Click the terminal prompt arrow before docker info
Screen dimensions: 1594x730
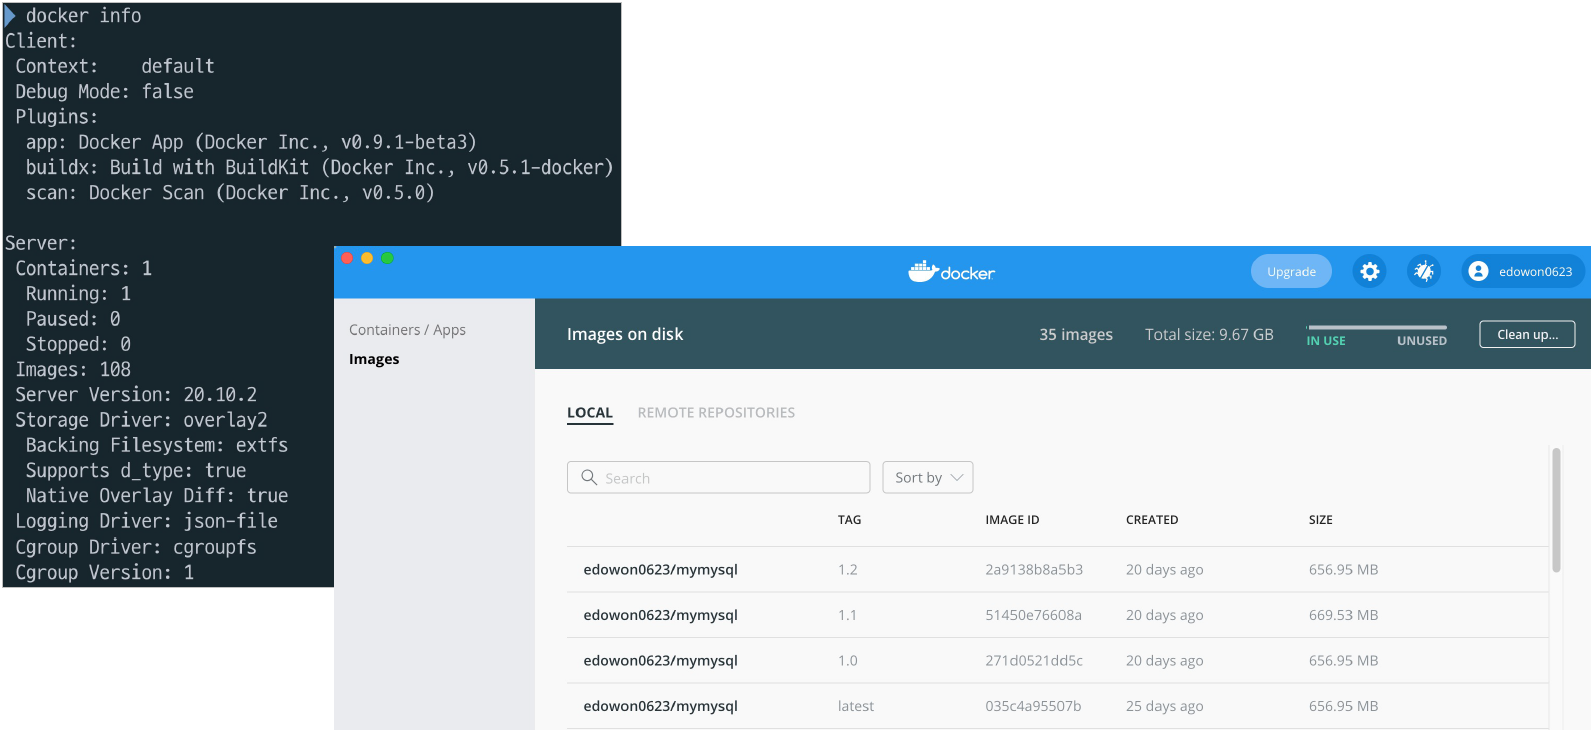coord(10,16)
